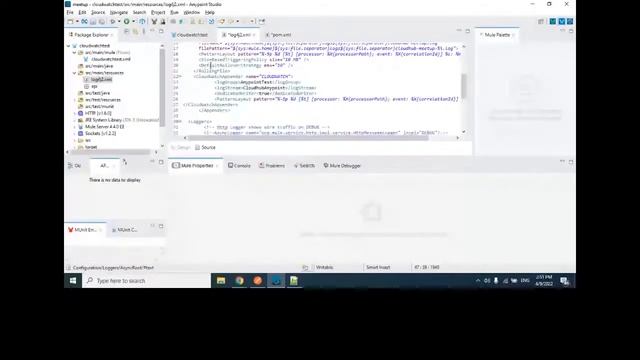
Task: Click the Save toolbar icon
Action: tap(93, 21)
